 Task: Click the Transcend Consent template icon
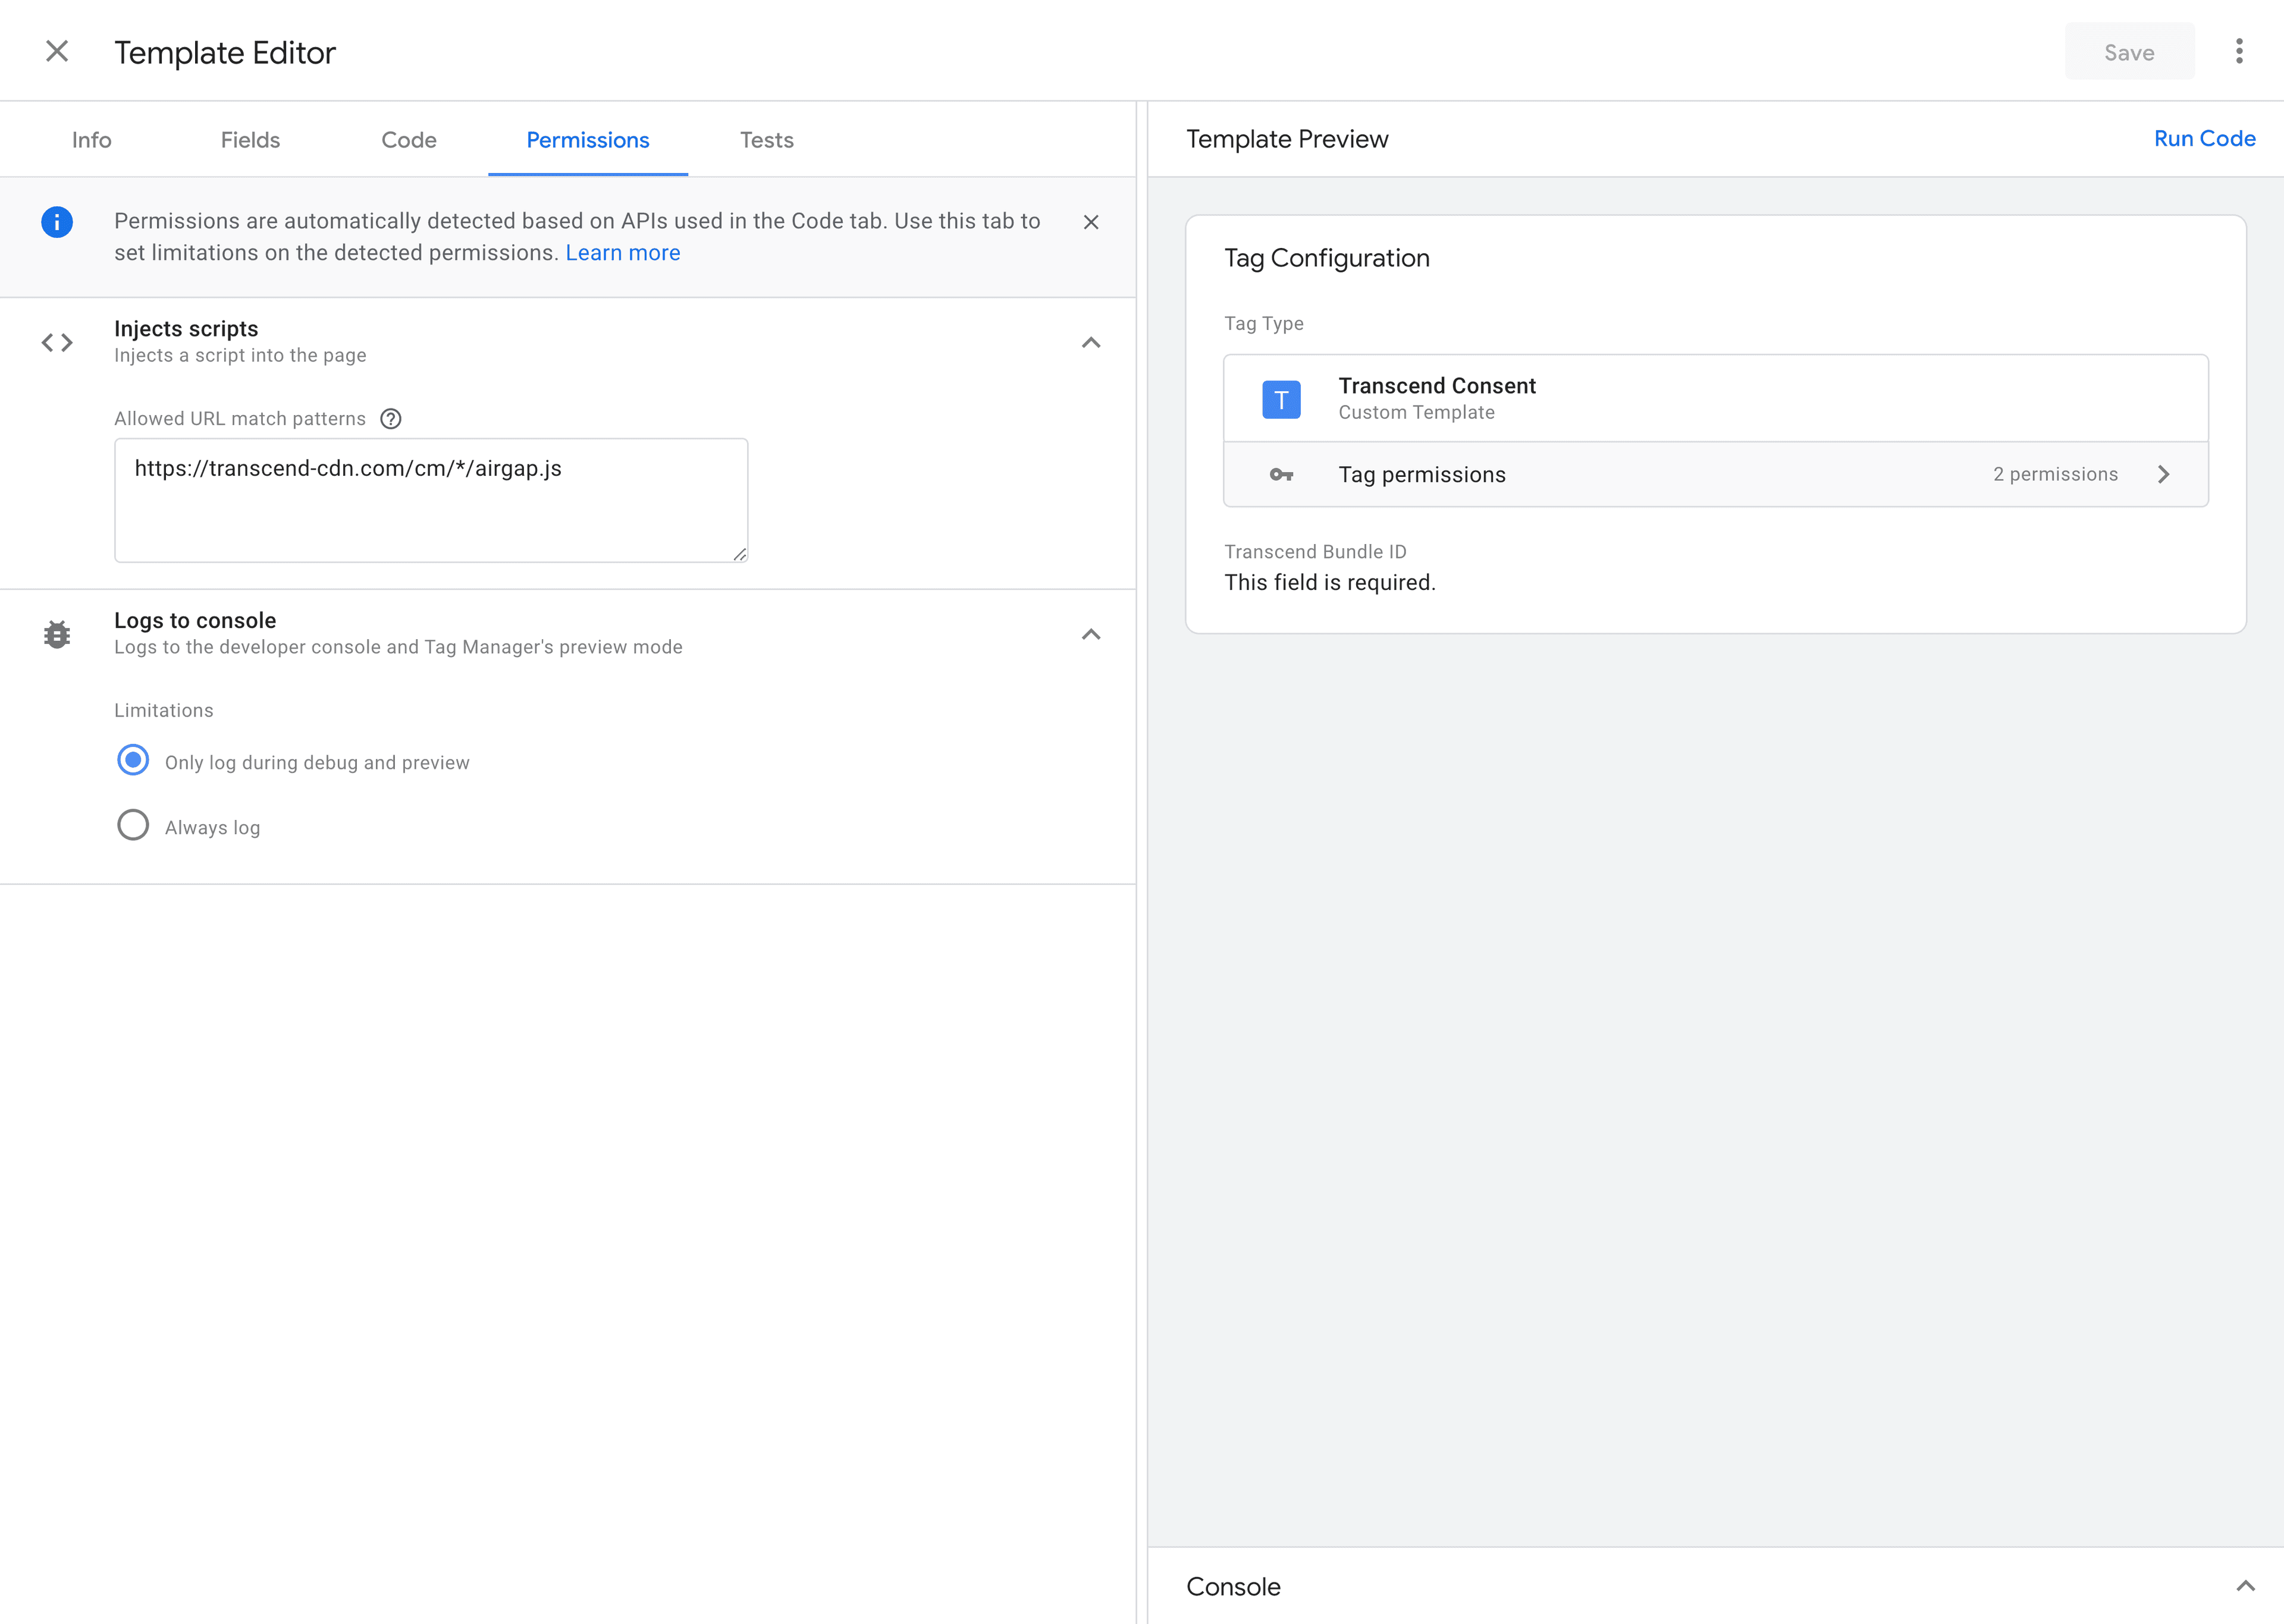1281,398
